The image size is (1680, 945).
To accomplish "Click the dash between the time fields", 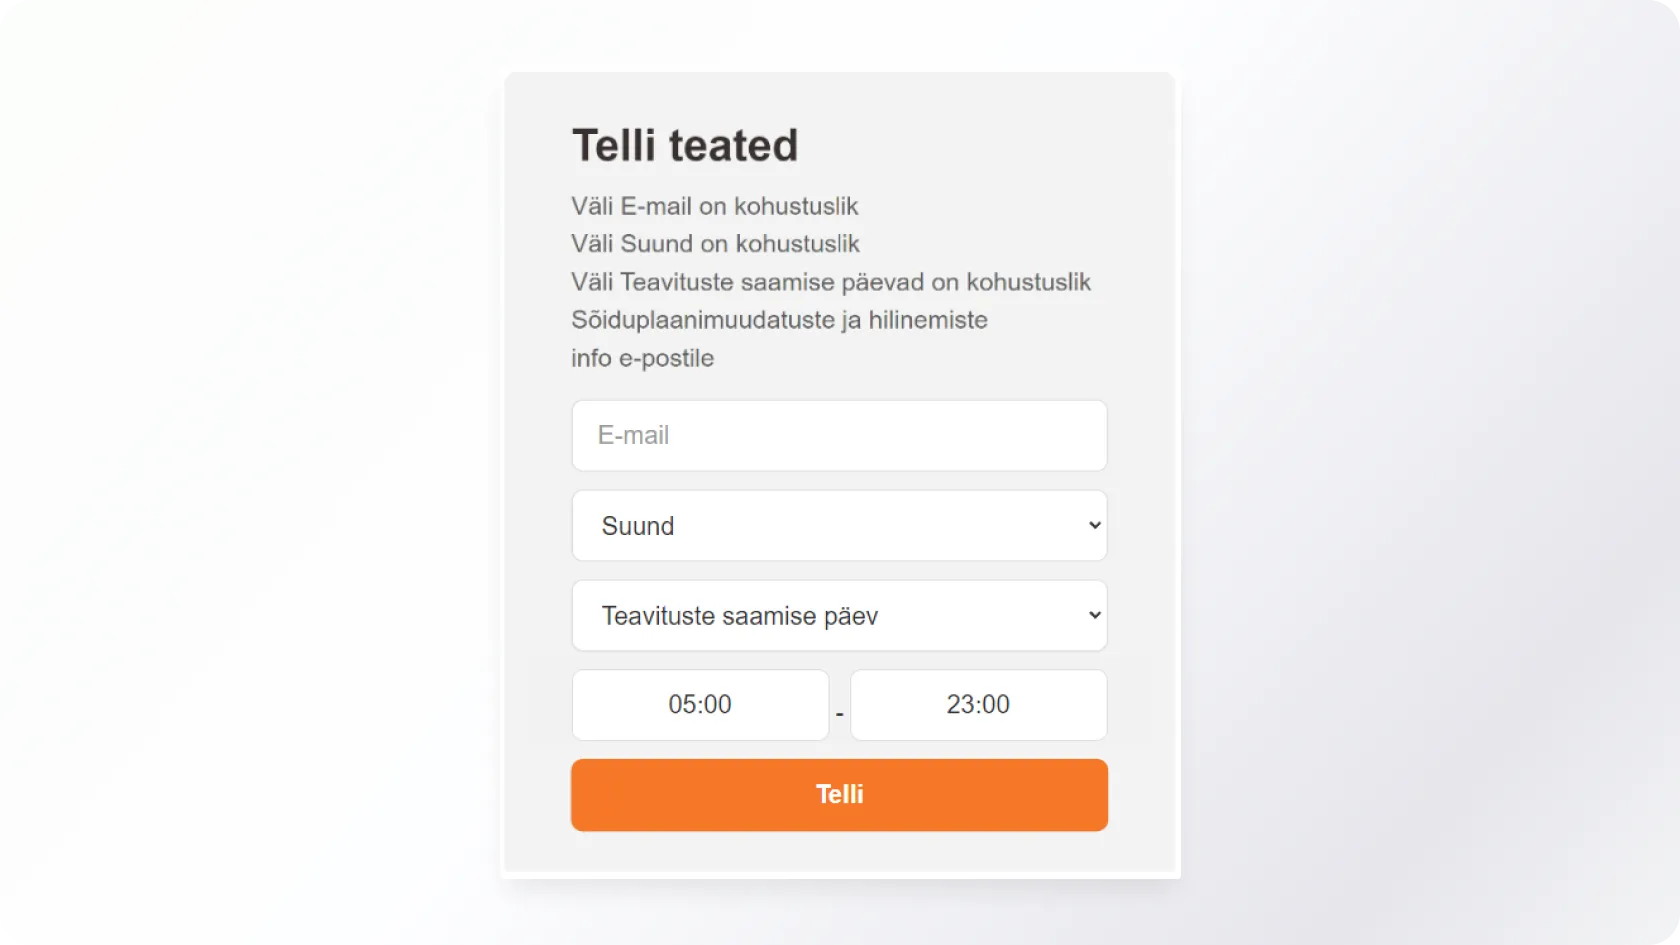I will pyautogui.click(x=840, y=715).
